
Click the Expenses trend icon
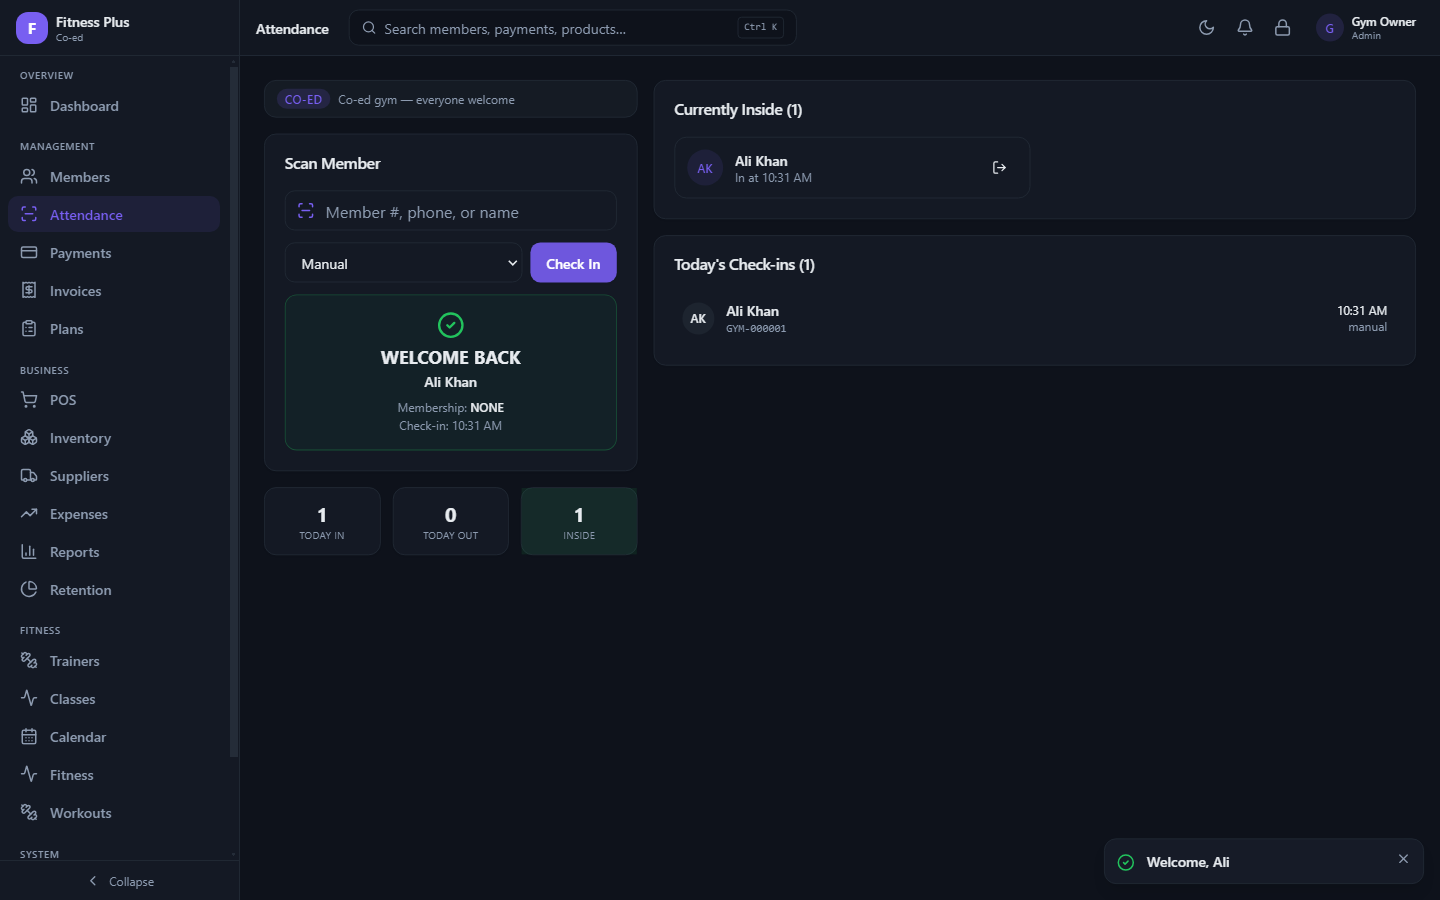(29, 514)
